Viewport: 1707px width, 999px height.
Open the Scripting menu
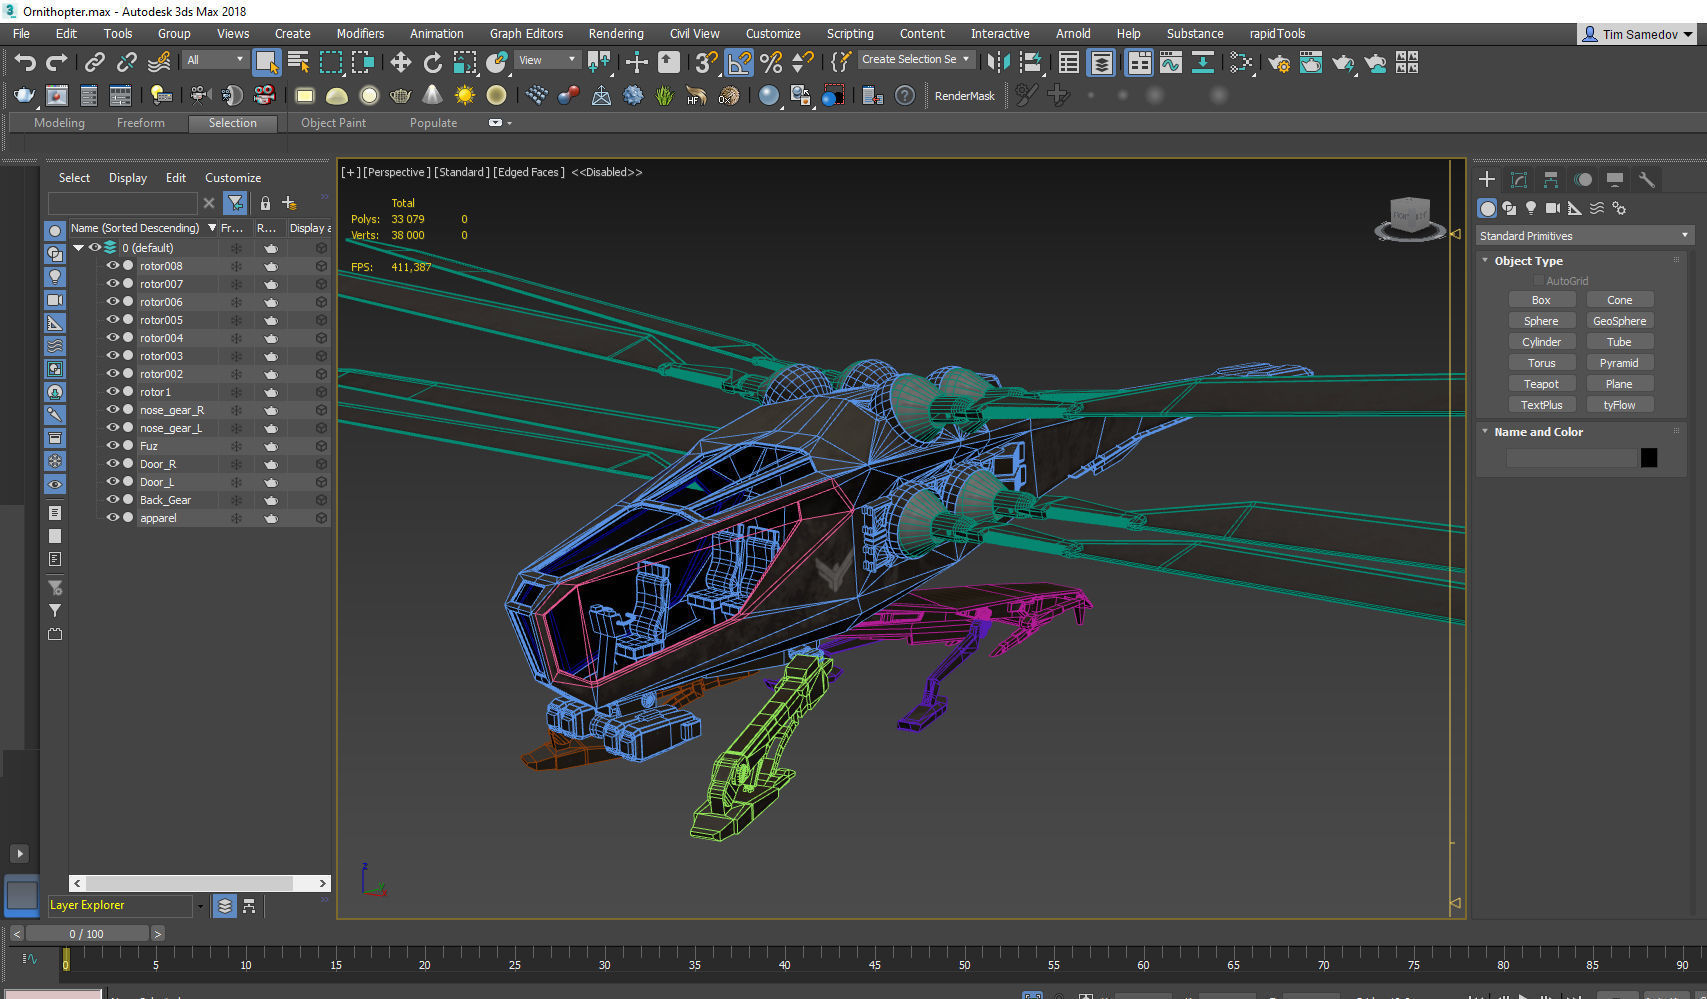pyautogui.click(x=850, y=33)
